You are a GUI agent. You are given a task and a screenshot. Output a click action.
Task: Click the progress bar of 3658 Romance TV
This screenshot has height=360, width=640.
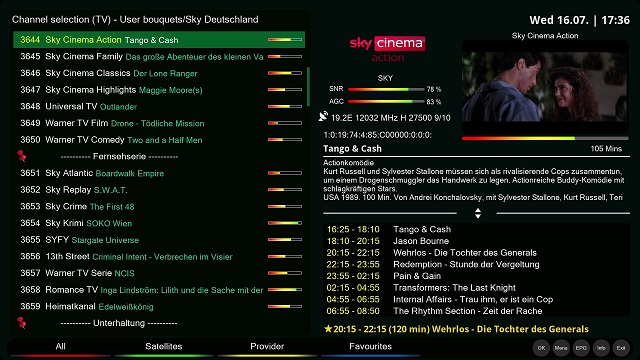285,289
